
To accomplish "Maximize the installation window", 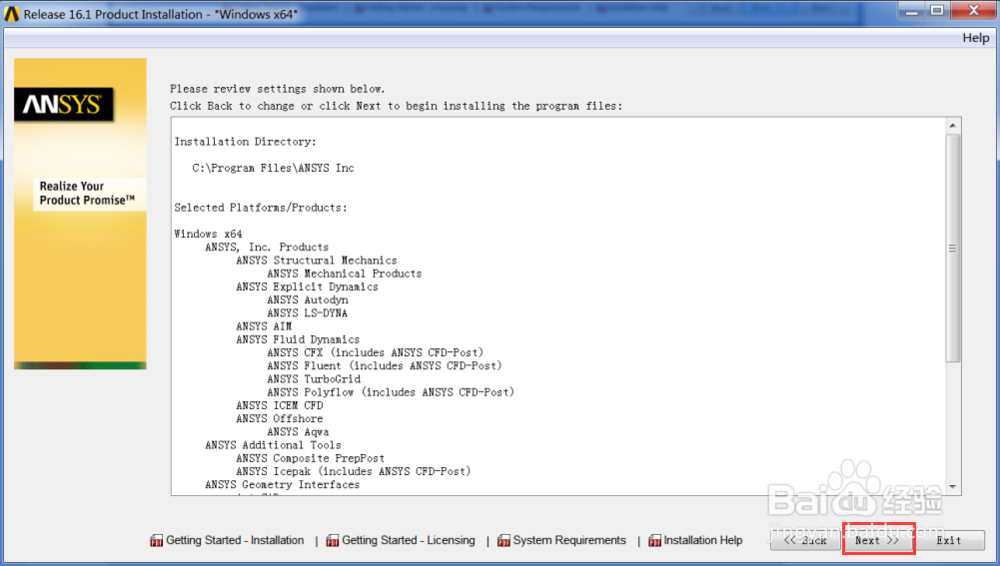I will [x=937, y=11].
